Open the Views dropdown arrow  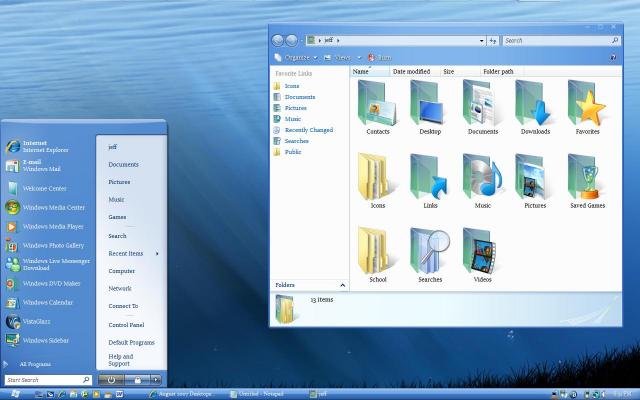[359, 58]
